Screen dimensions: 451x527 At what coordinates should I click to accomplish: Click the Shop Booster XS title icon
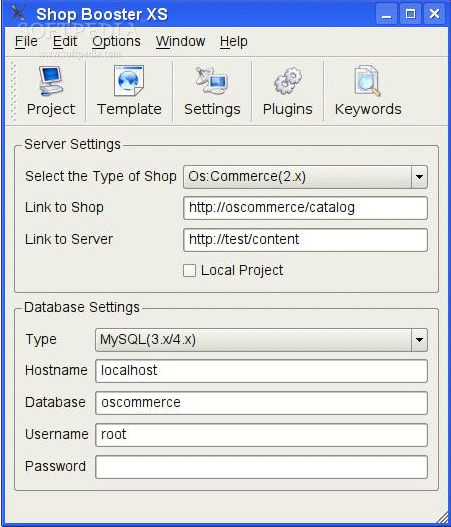point(18,13)
